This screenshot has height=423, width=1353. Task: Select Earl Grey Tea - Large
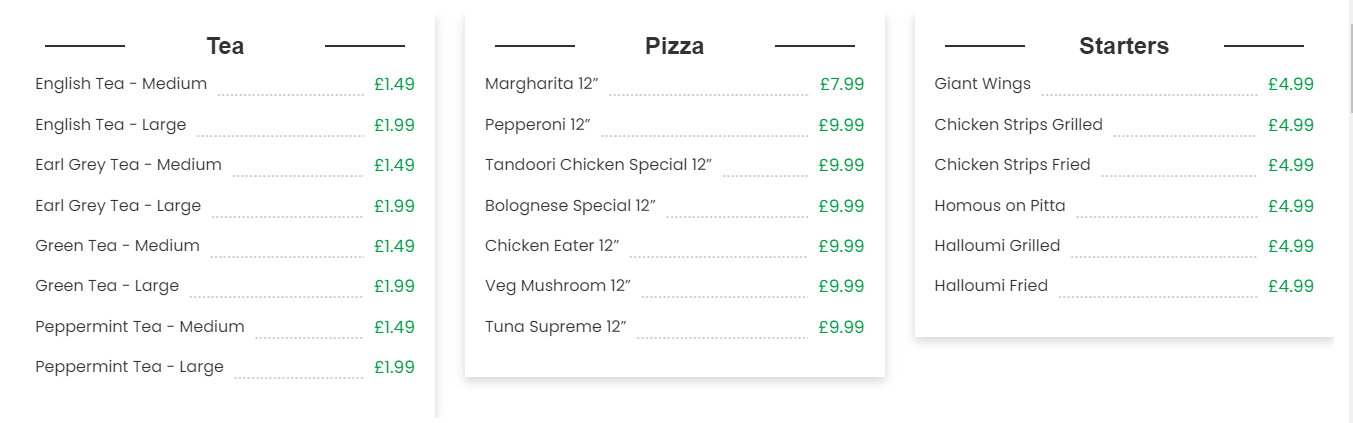118,206
